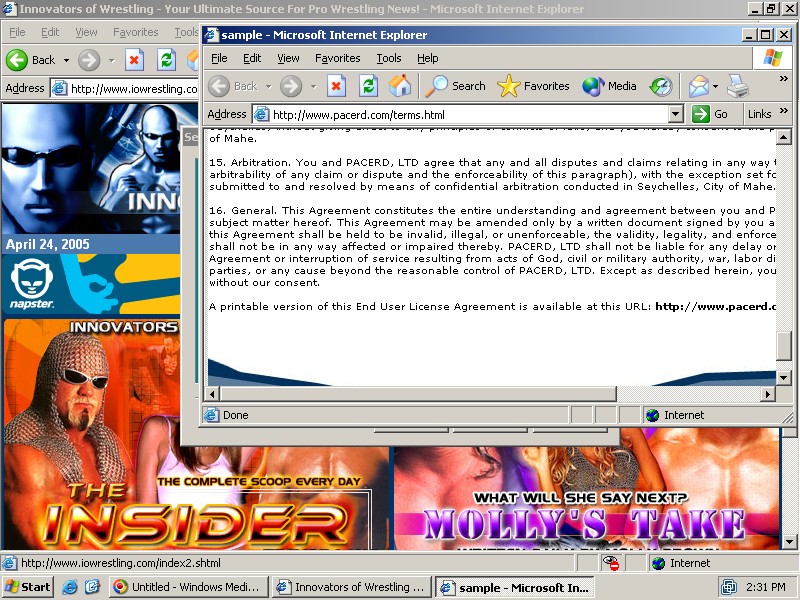The height and width of the screenshot is (600, 800).
Task: Click Back arrow in sample window toolbar
Action: (x=233, y=86)
